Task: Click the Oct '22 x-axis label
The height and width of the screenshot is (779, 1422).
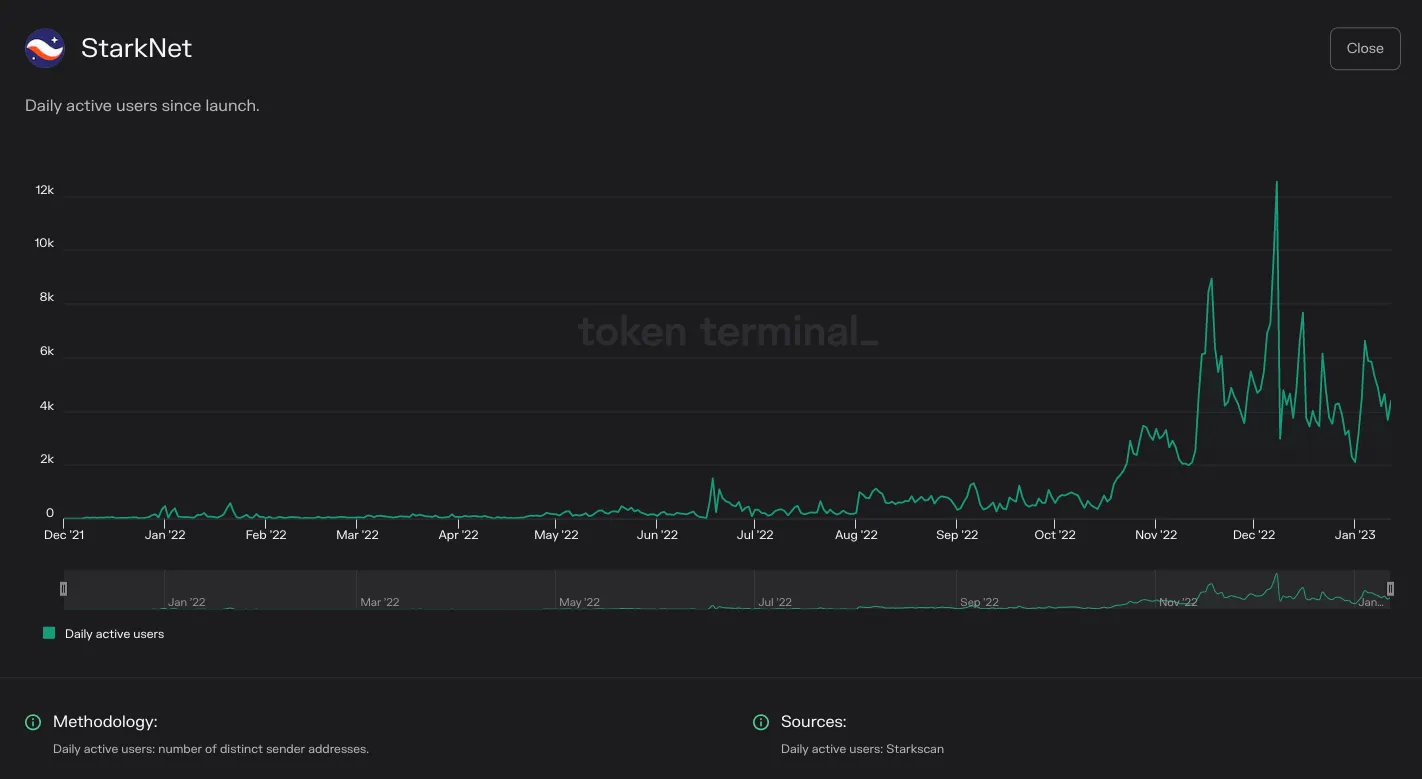Action: tap(1055, 535)
